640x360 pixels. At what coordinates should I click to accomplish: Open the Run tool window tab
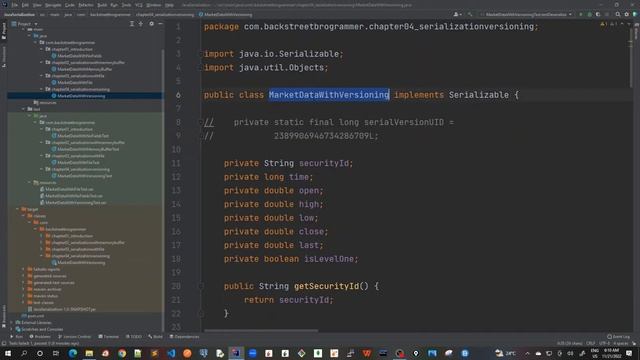pyautogui.click(x=17, y=337)
